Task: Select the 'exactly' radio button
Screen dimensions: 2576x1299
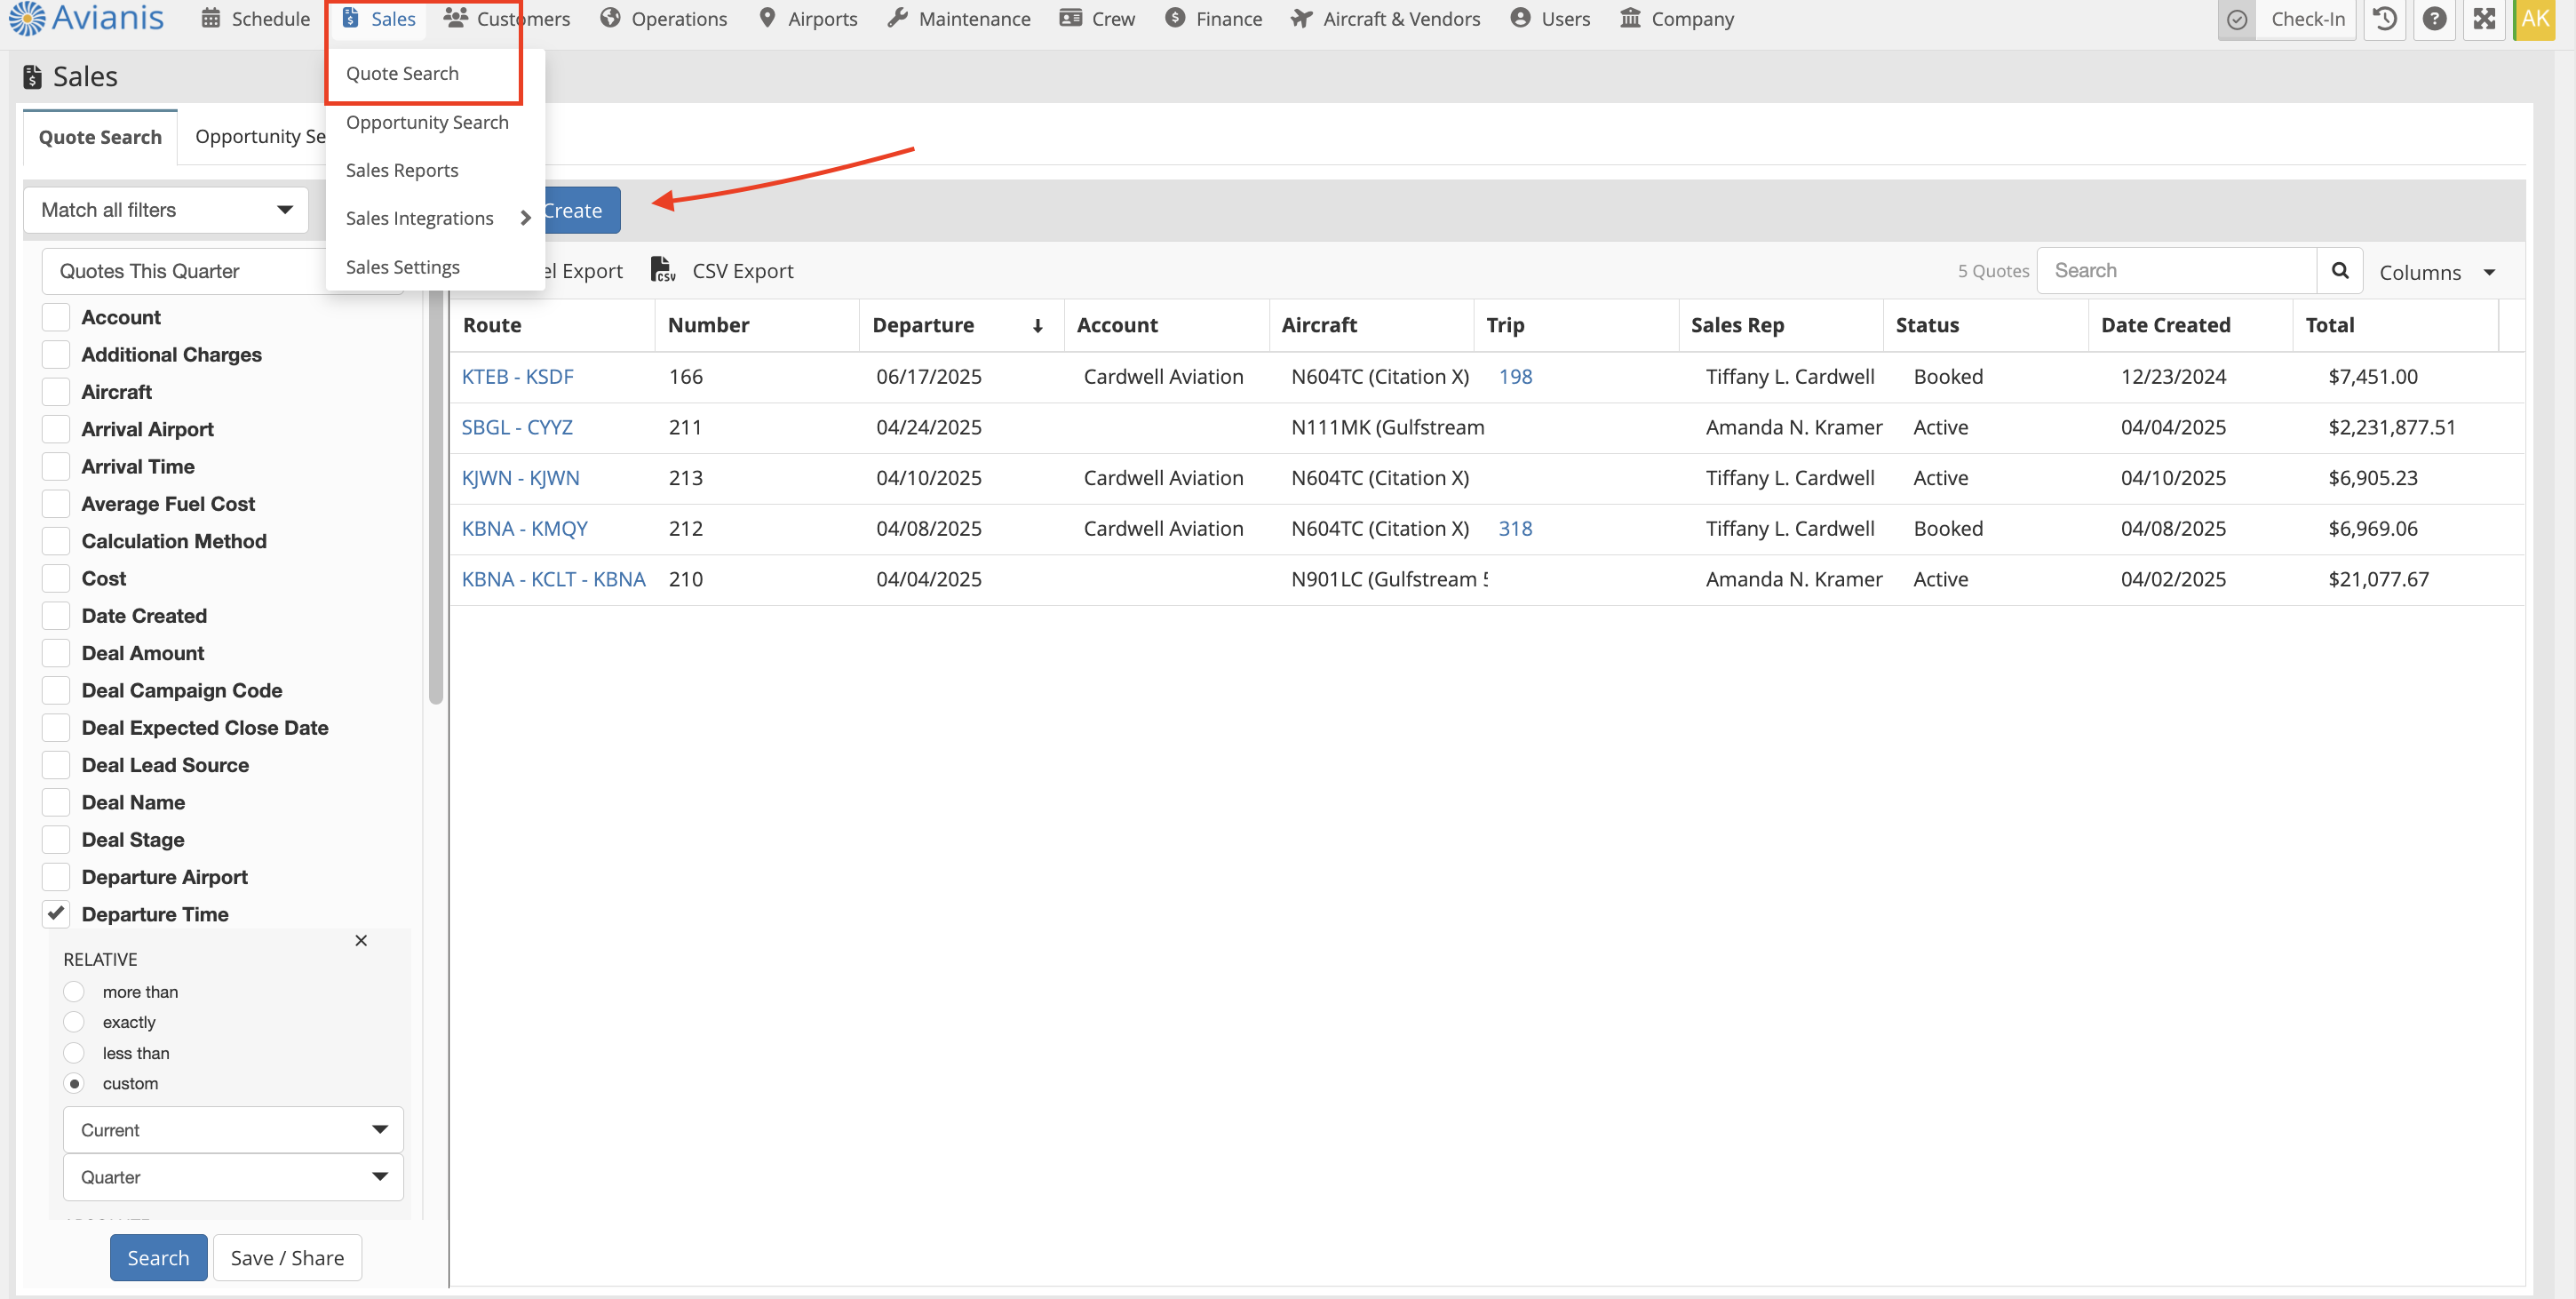Action: click(74, 1022)
